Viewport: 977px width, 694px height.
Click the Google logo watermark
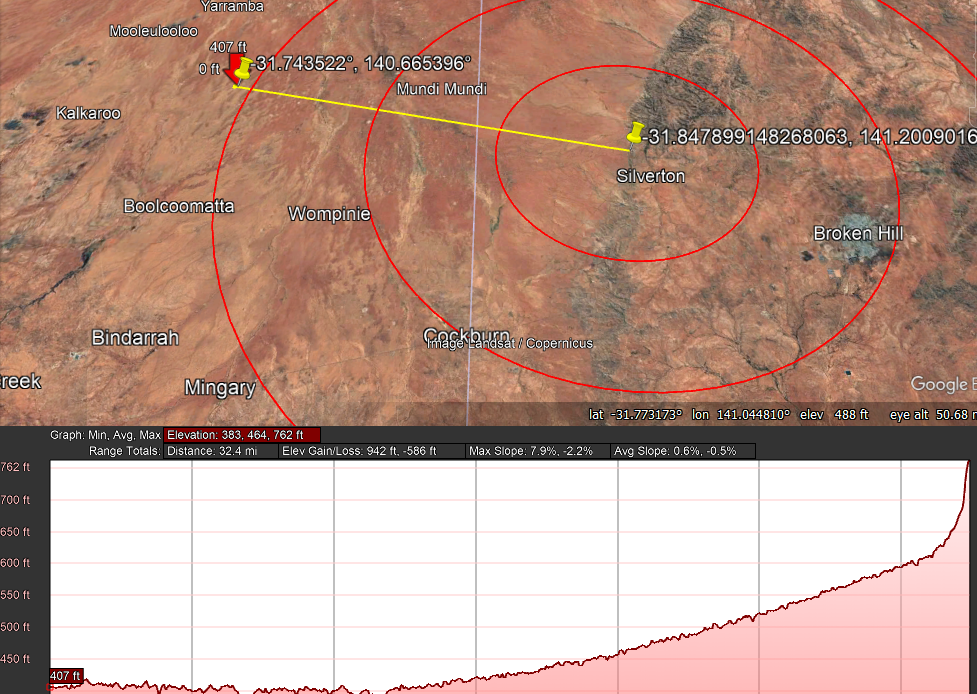[x=941, y=384]
